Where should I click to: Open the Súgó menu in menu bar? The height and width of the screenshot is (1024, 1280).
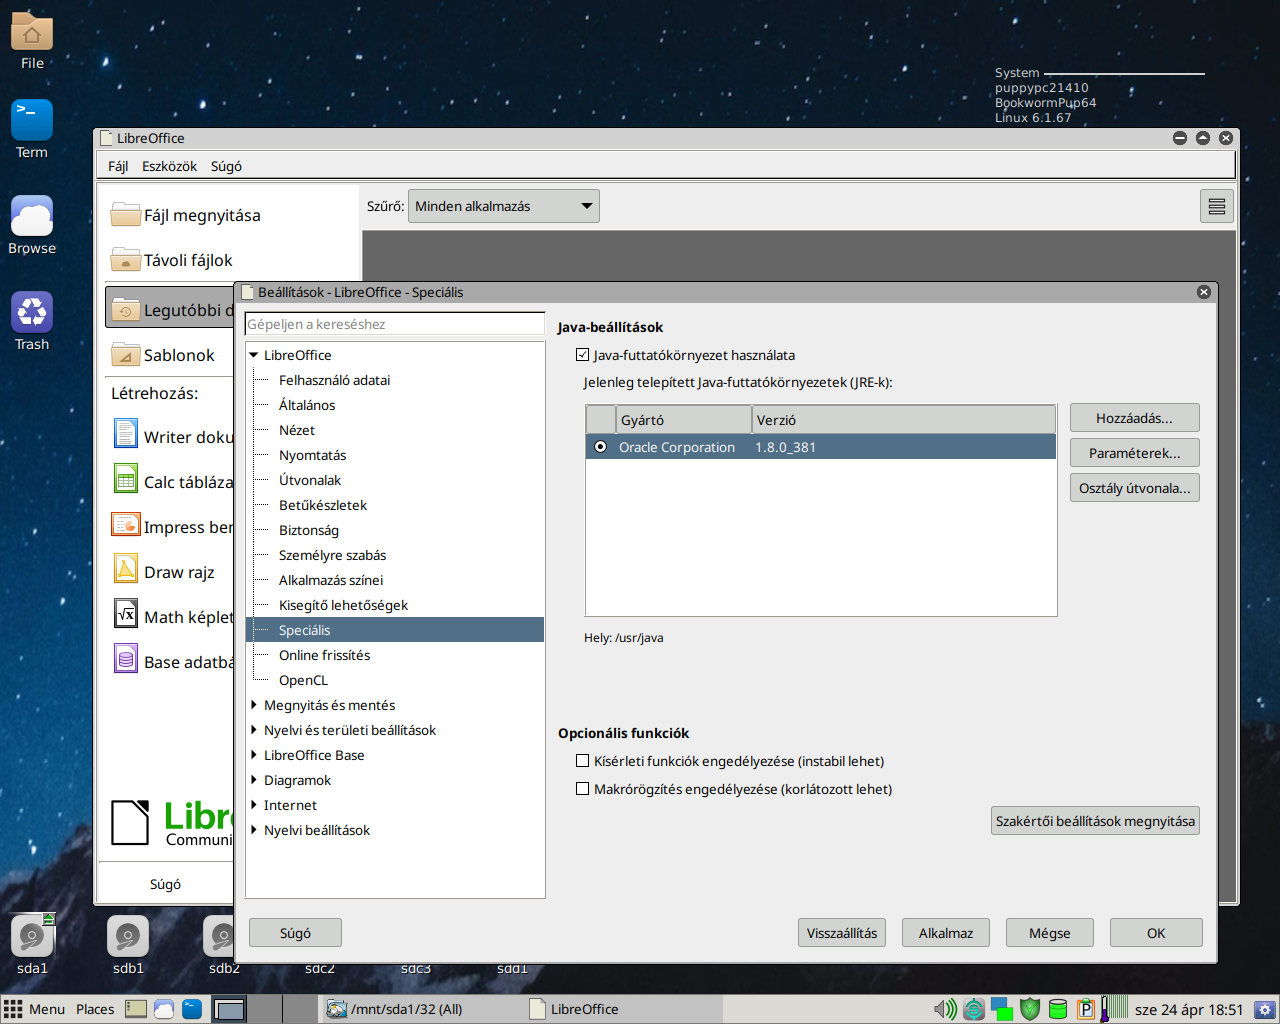point(226,166)
